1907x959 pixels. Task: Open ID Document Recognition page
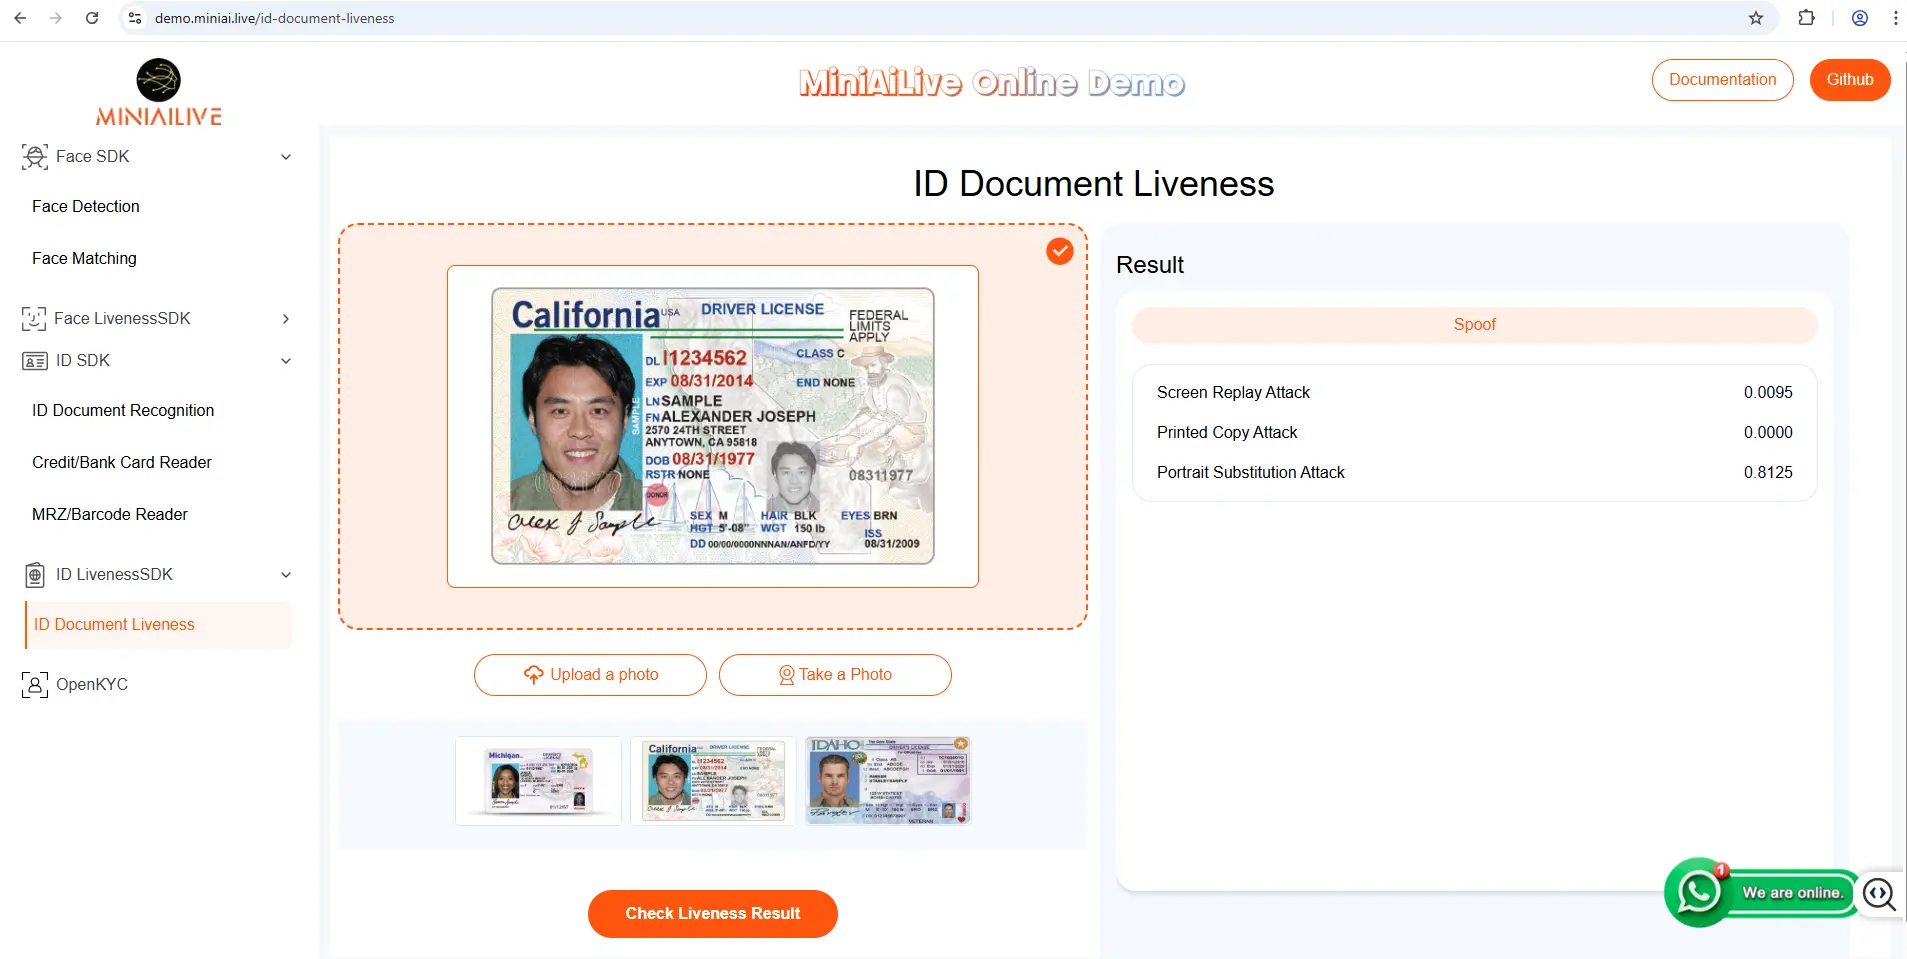click(123, 410)
